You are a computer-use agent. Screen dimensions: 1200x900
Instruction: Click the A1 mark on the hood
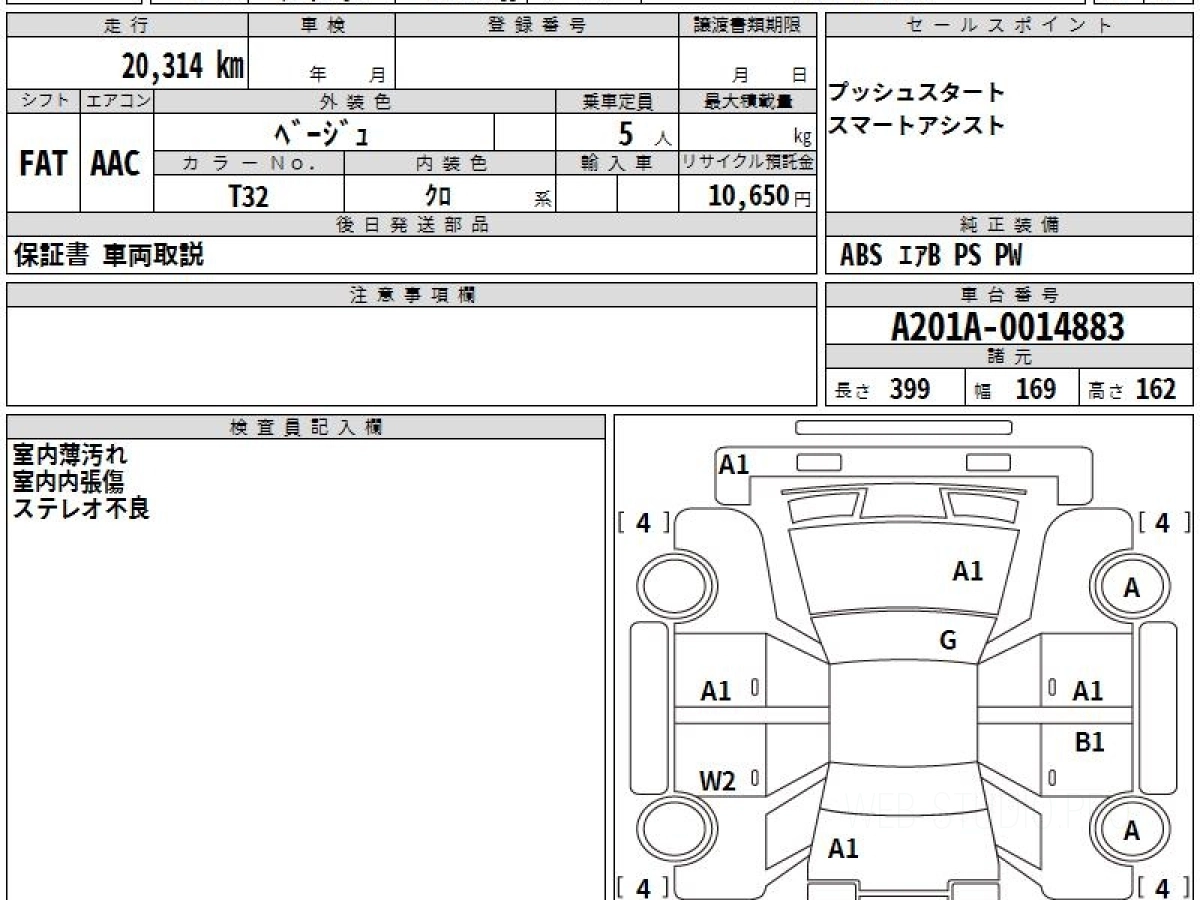(x=968, y=571)
